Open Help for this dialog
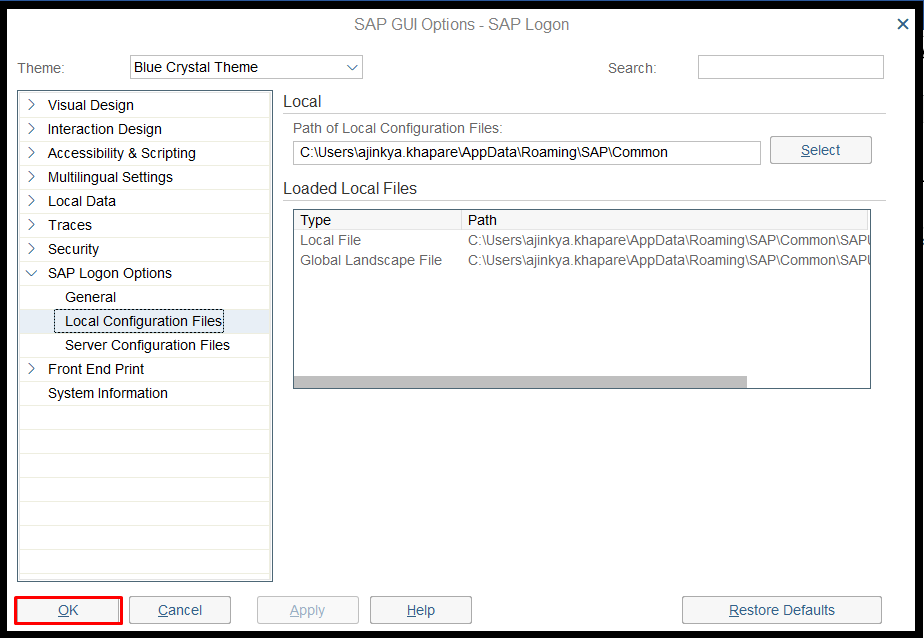 tap(420, 610)
